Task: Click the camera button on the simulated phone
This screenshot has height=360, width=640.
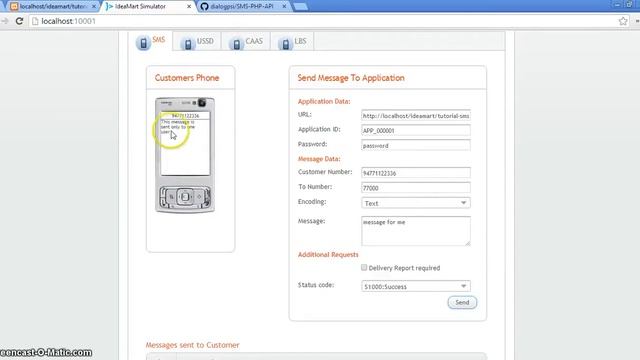Action: coord(202,102)
